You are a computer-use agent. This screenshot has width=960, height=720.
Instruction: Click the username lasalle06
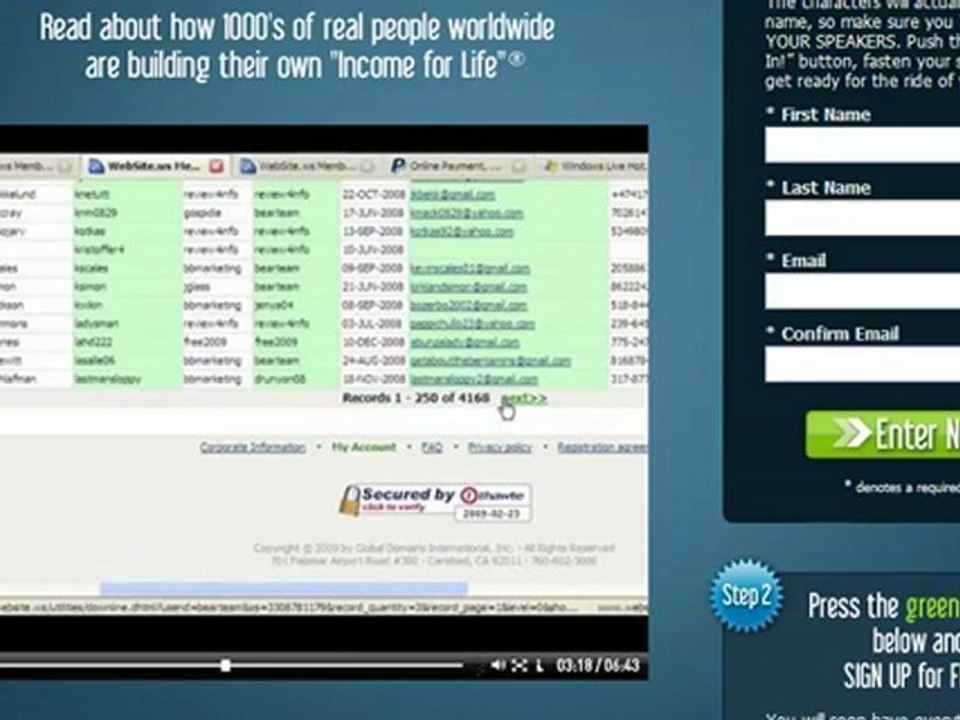click(94, 361)
